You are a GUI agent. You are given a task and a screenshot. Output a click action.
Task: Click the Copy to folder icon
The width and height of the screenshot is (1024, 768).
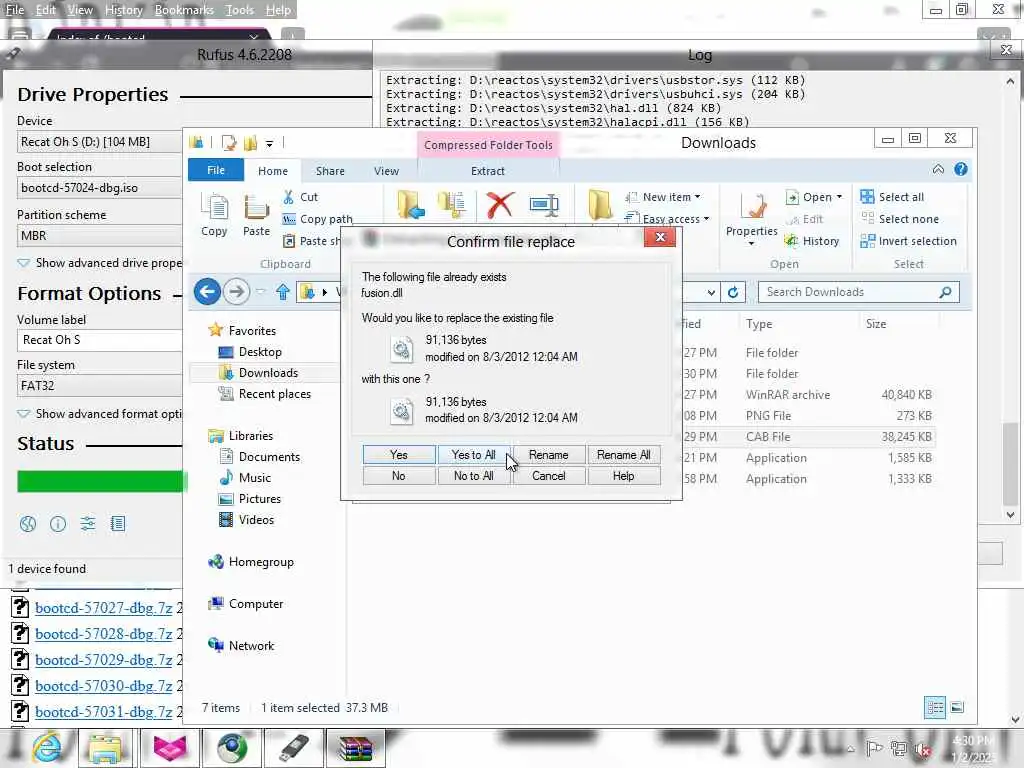tap(452, 204)
